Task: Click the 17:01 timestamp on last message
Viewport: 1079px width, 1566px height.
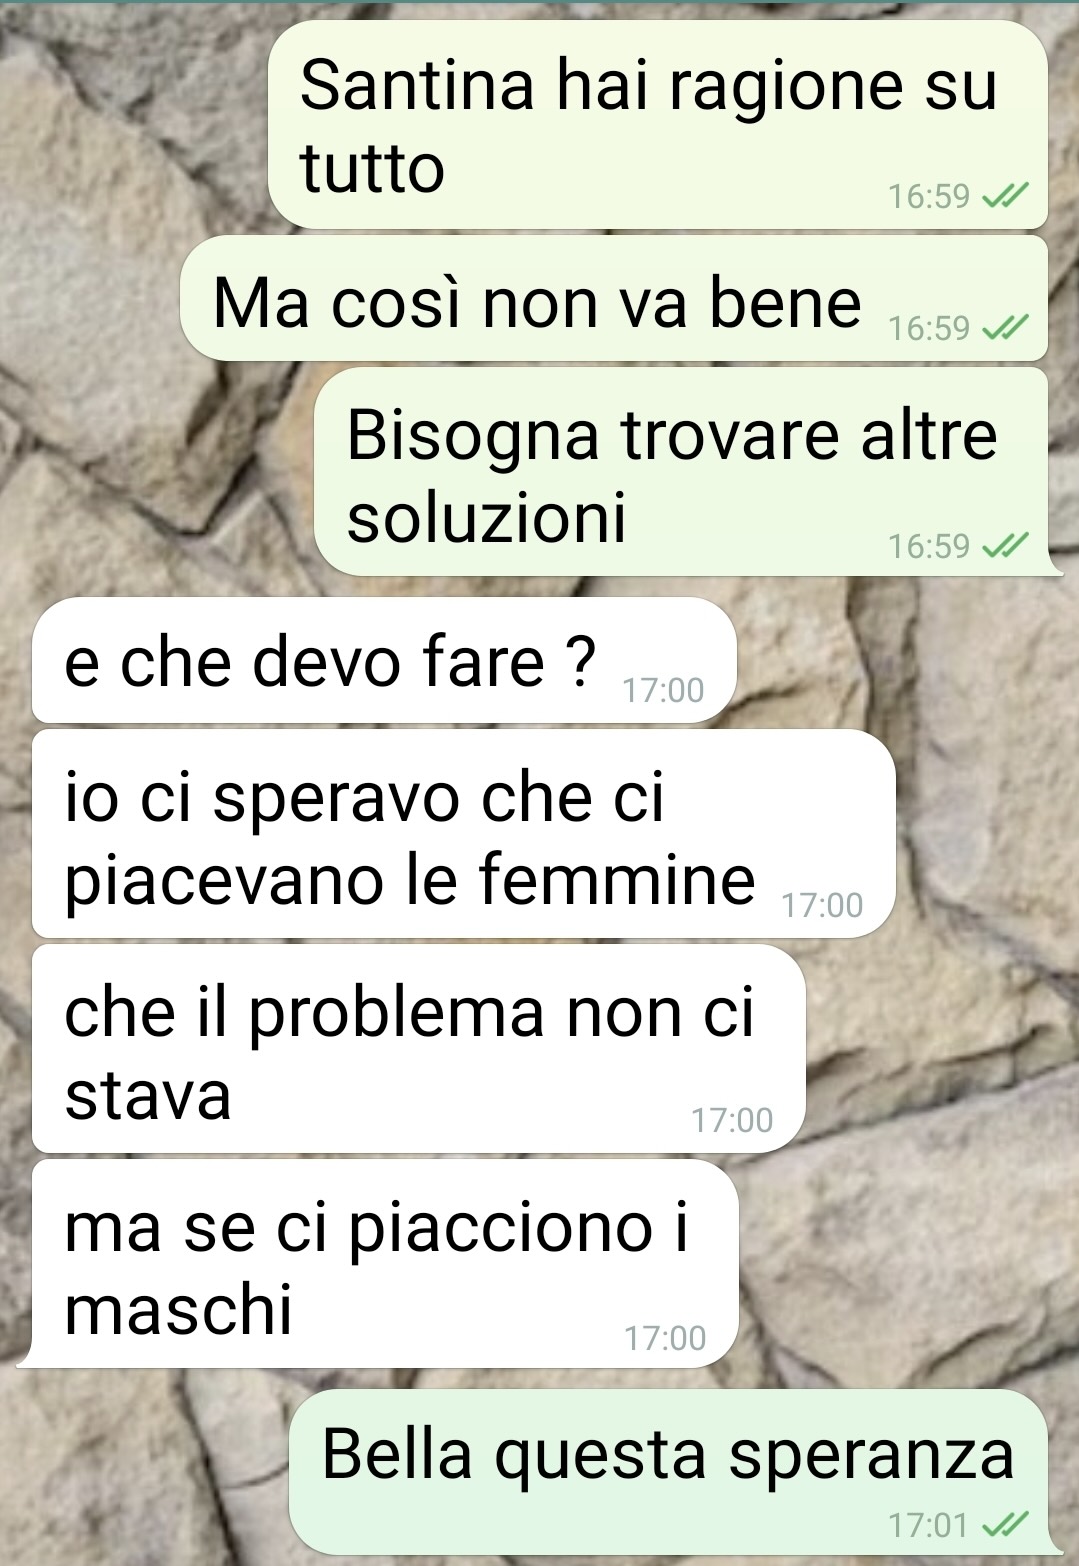Action: pos(929,1525)
